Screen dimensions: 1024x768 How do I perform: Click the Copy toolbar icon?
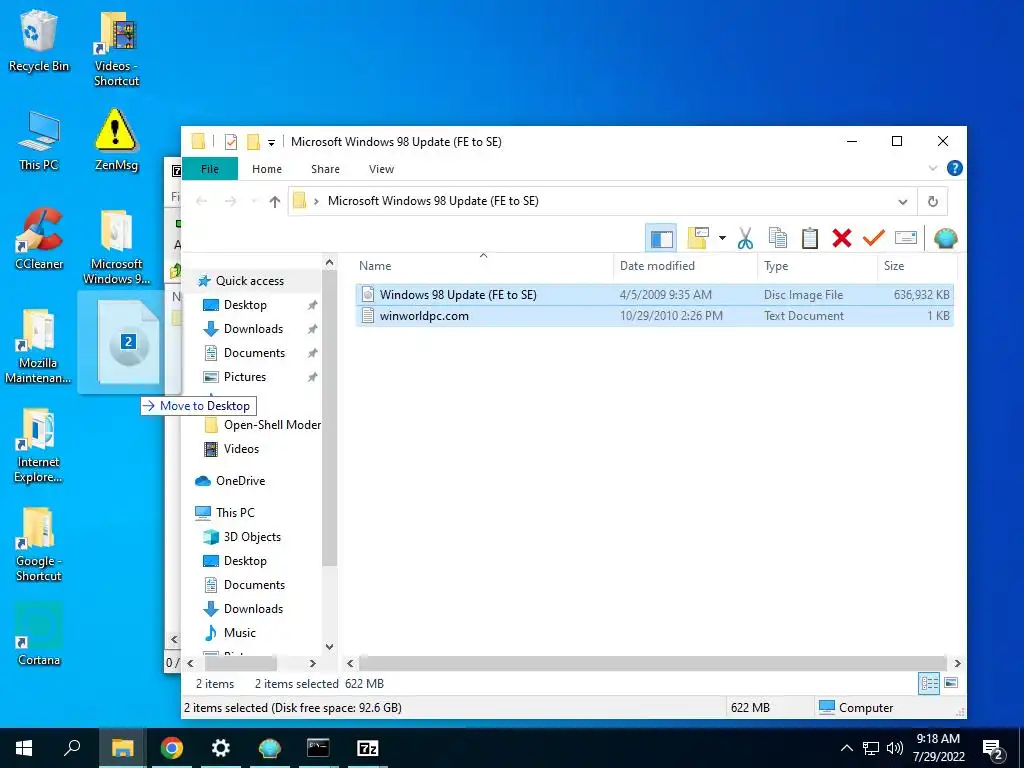[x=778, y=238]
